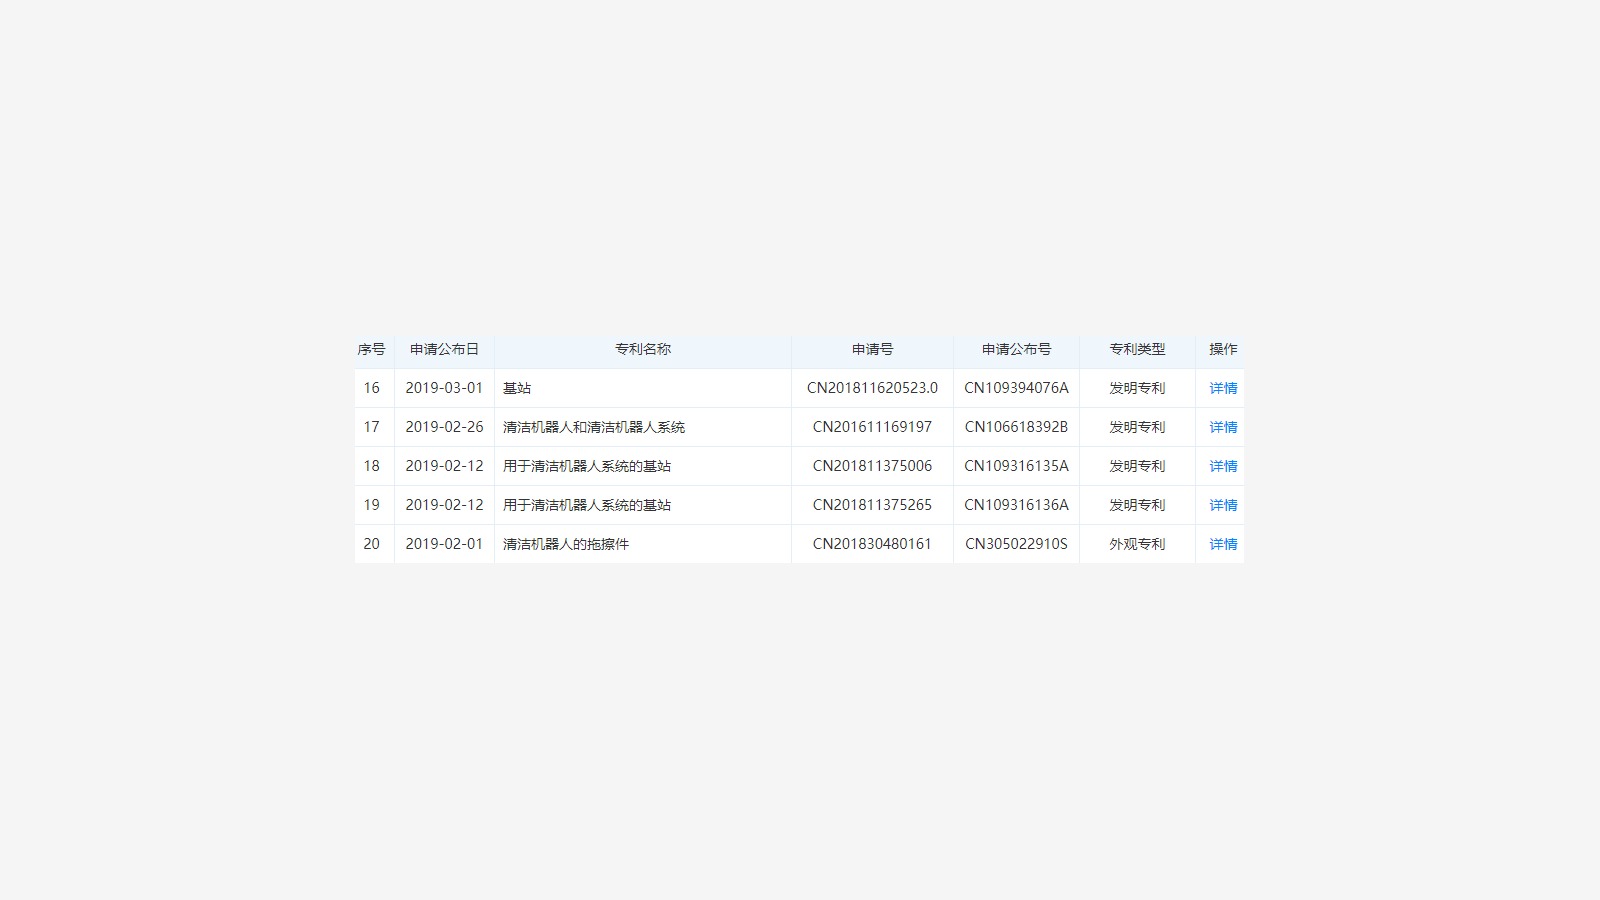
Task: Click 发明专利 type in row 16
Action: tap(1137, 388)
